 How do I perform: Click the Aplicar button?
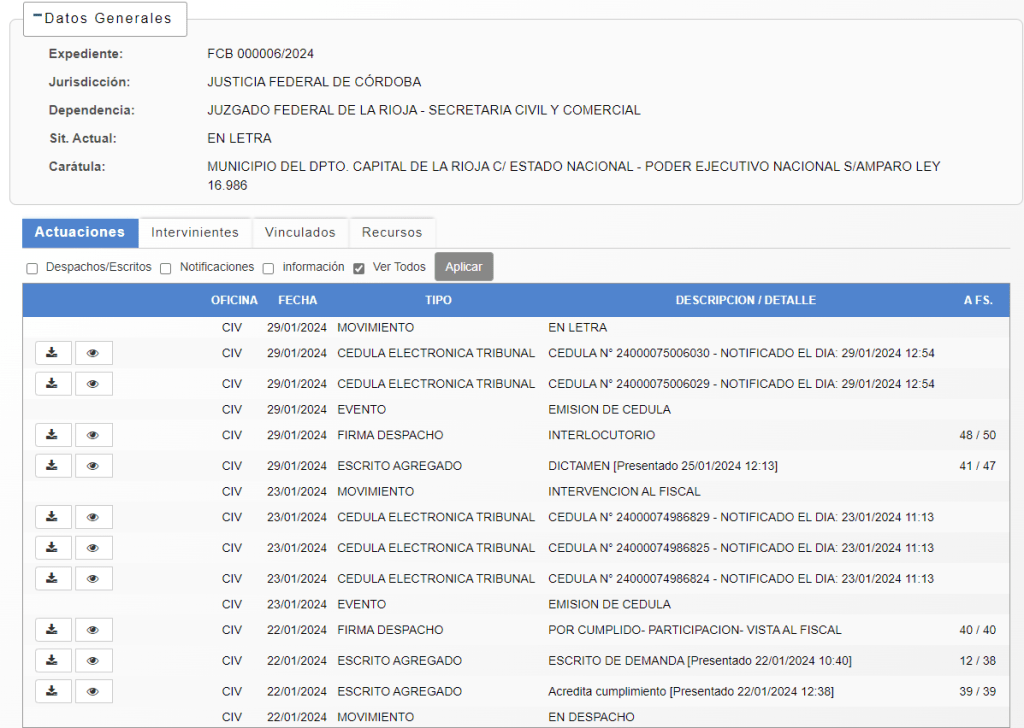464,266
